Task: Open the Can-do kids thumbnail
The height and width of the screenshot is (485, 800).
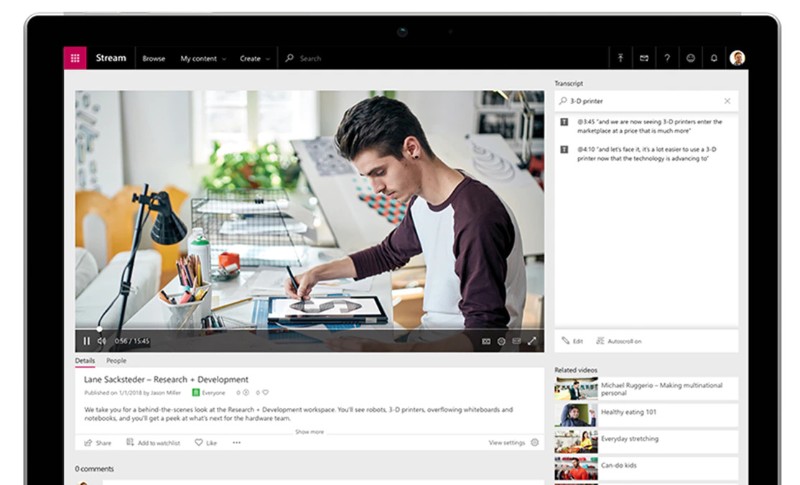Action: coord(576,468)
